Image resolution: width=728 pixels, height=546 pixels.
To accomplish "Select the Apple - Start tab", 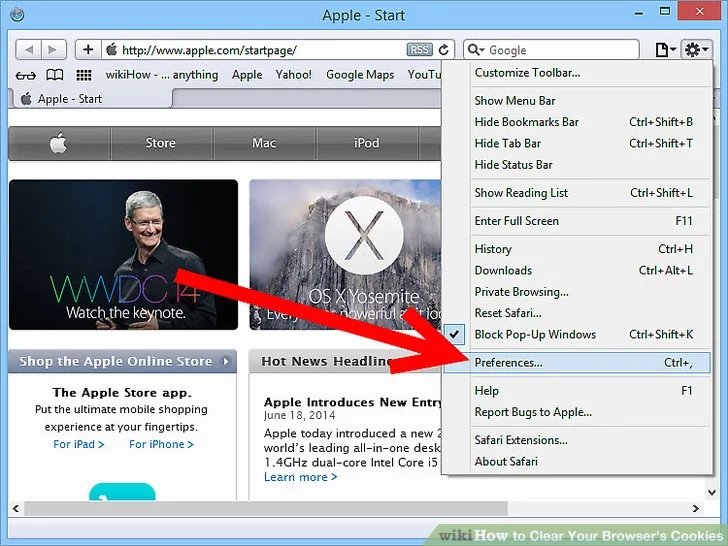I will (91, 99).
